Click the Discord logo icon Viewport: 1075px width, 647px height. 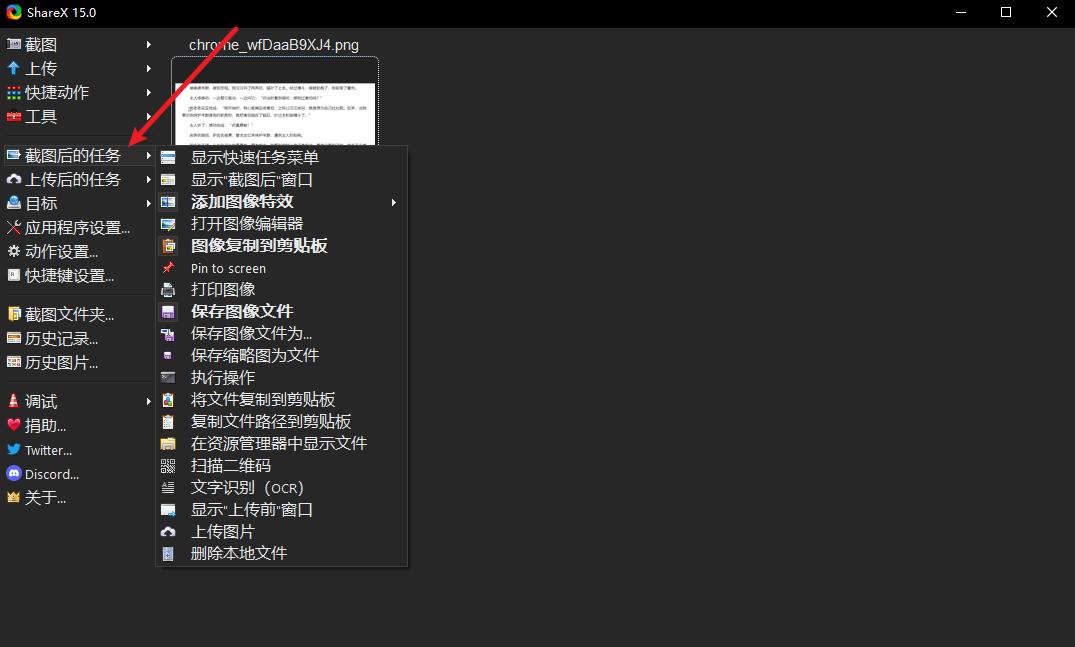(x=14, y=474)
